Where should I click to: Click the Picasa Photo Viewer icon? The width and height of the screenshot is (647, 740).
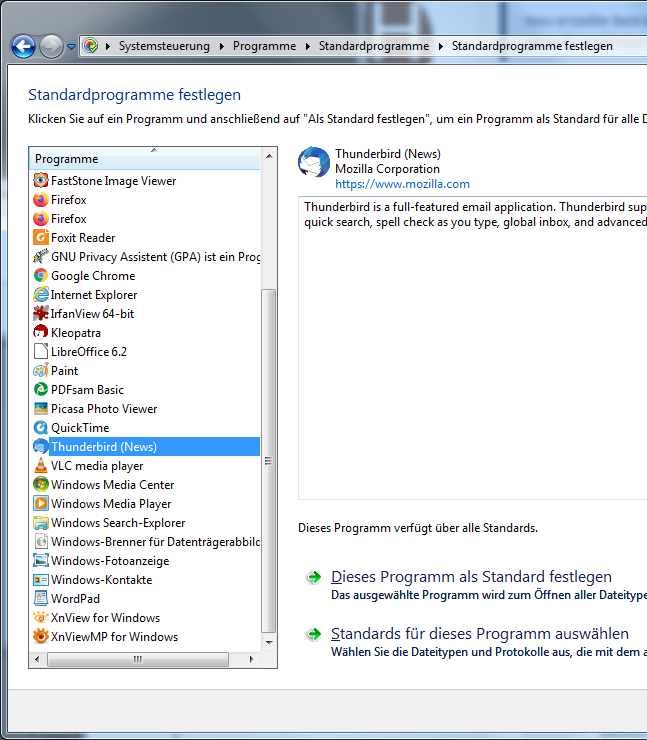(41, 408)
